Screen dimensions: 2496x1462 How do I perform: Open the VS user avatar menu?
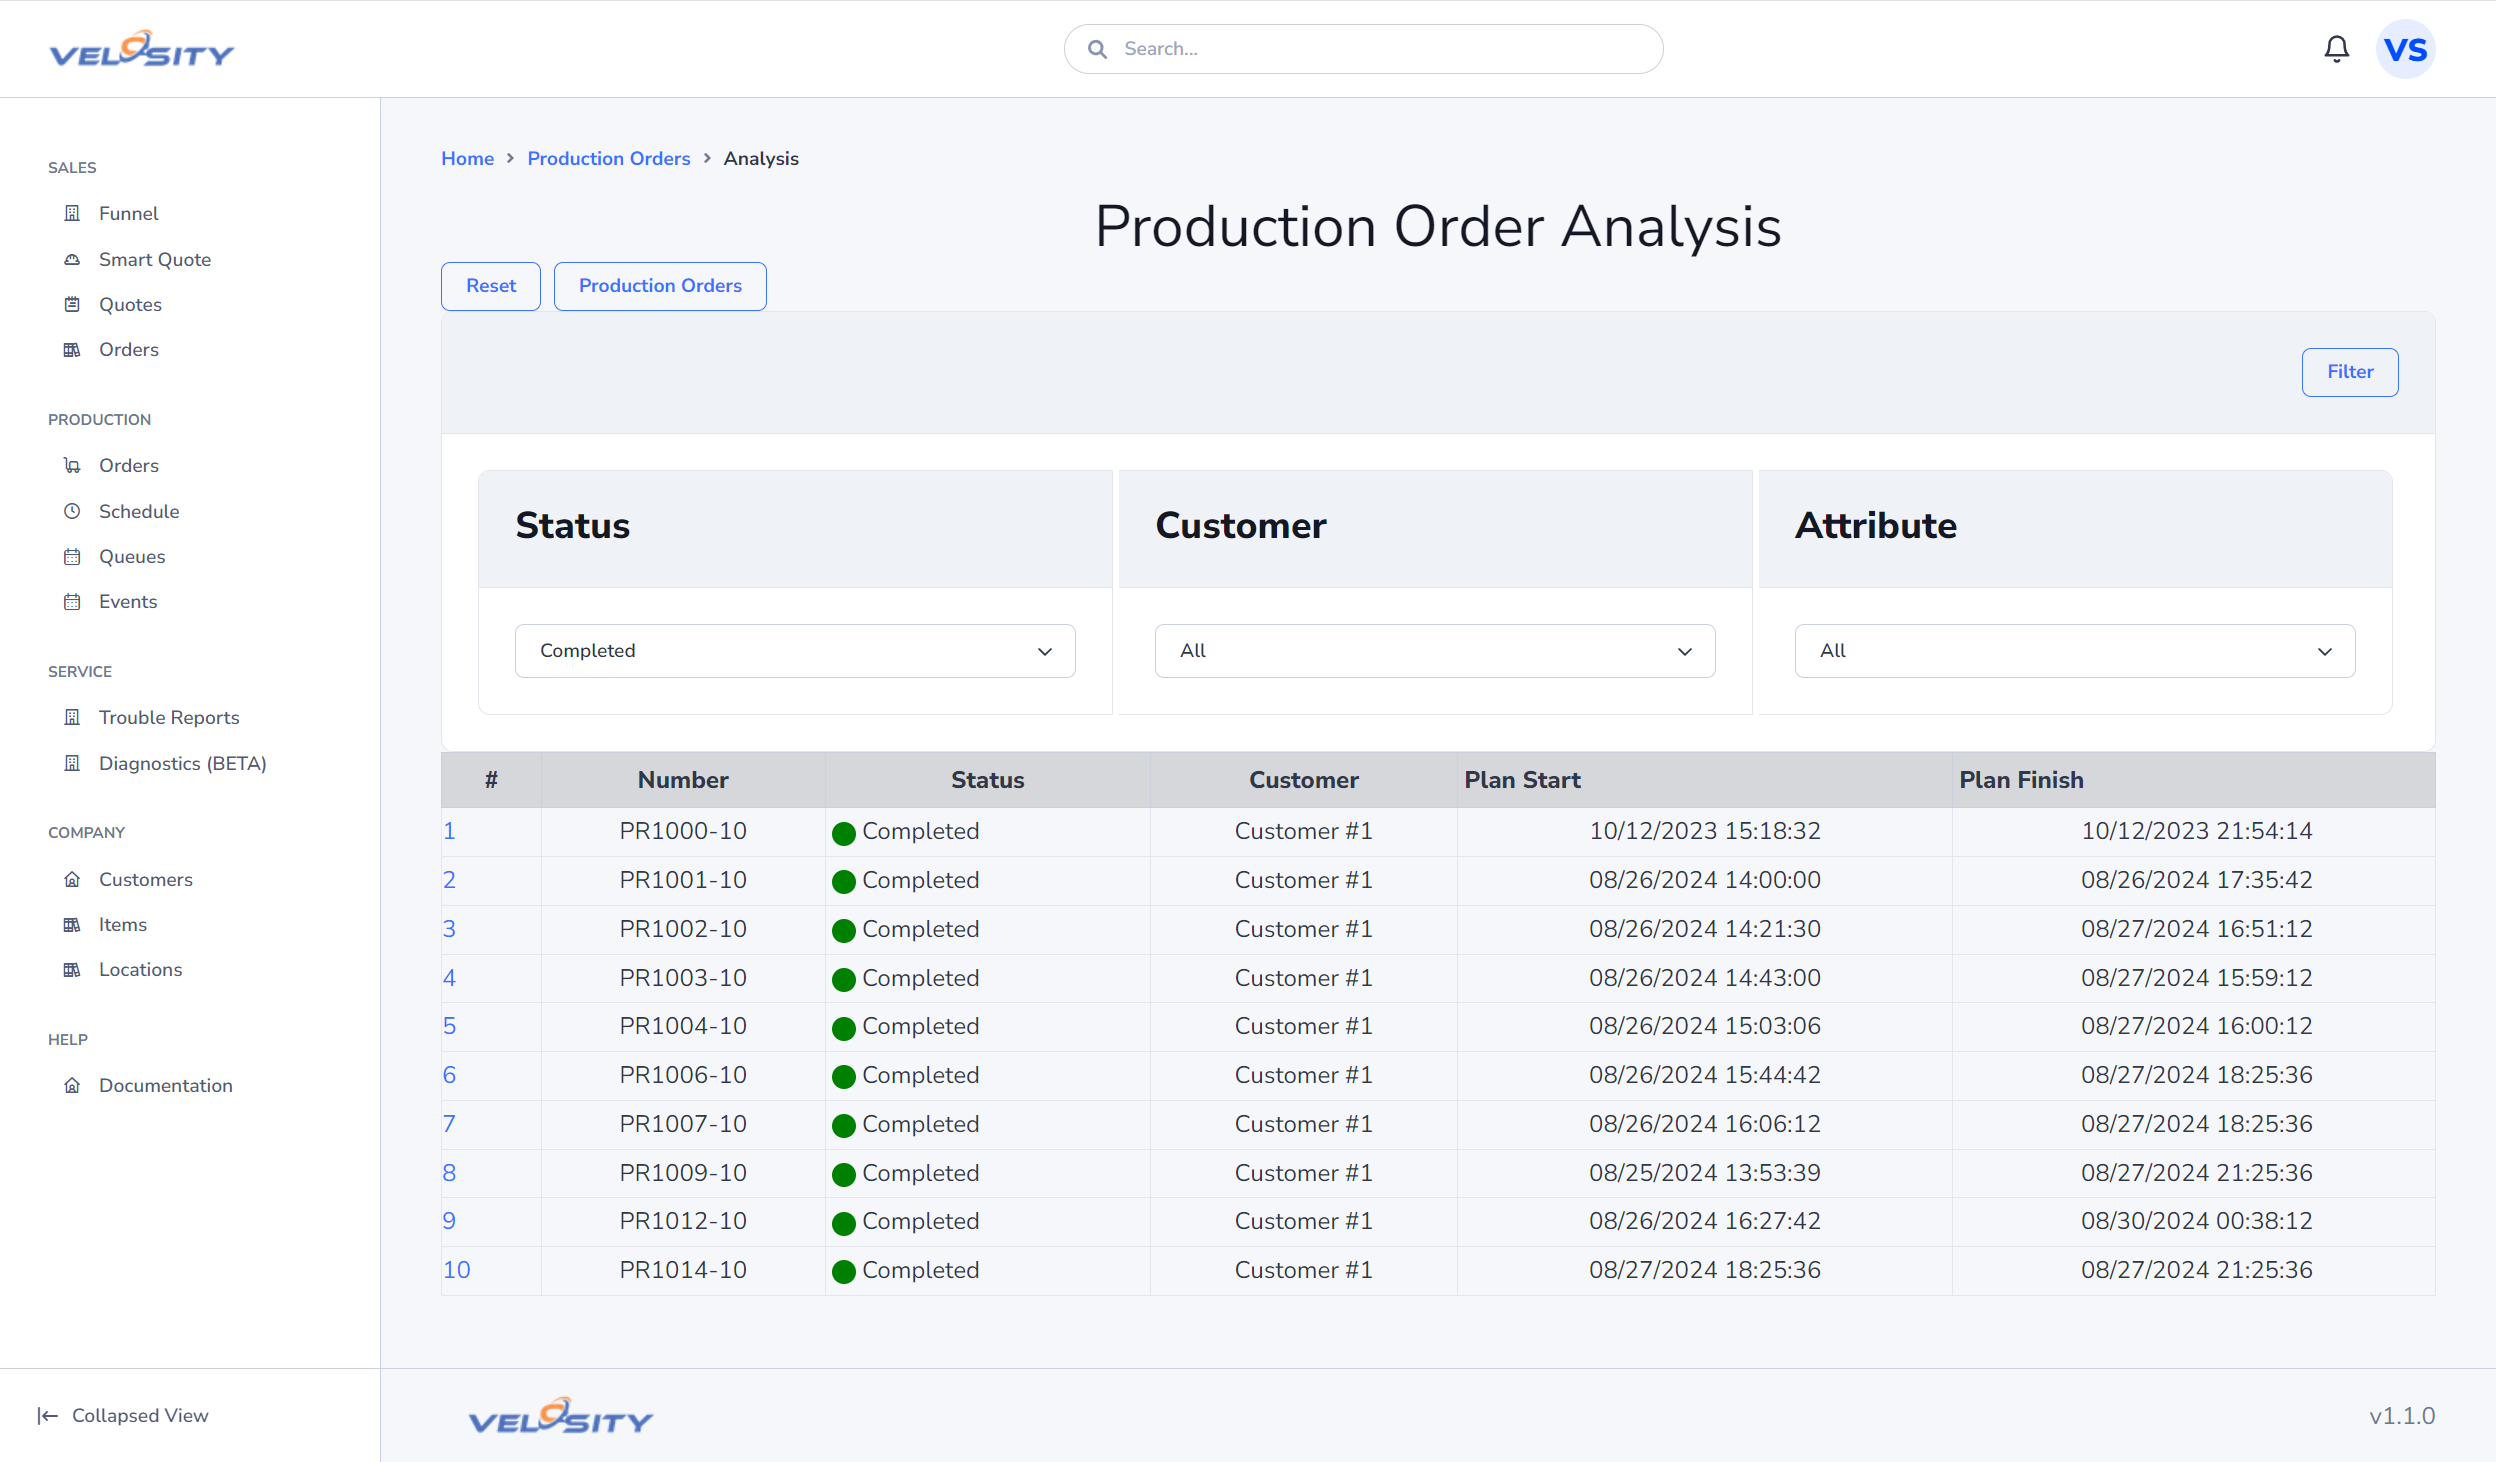2405,49
